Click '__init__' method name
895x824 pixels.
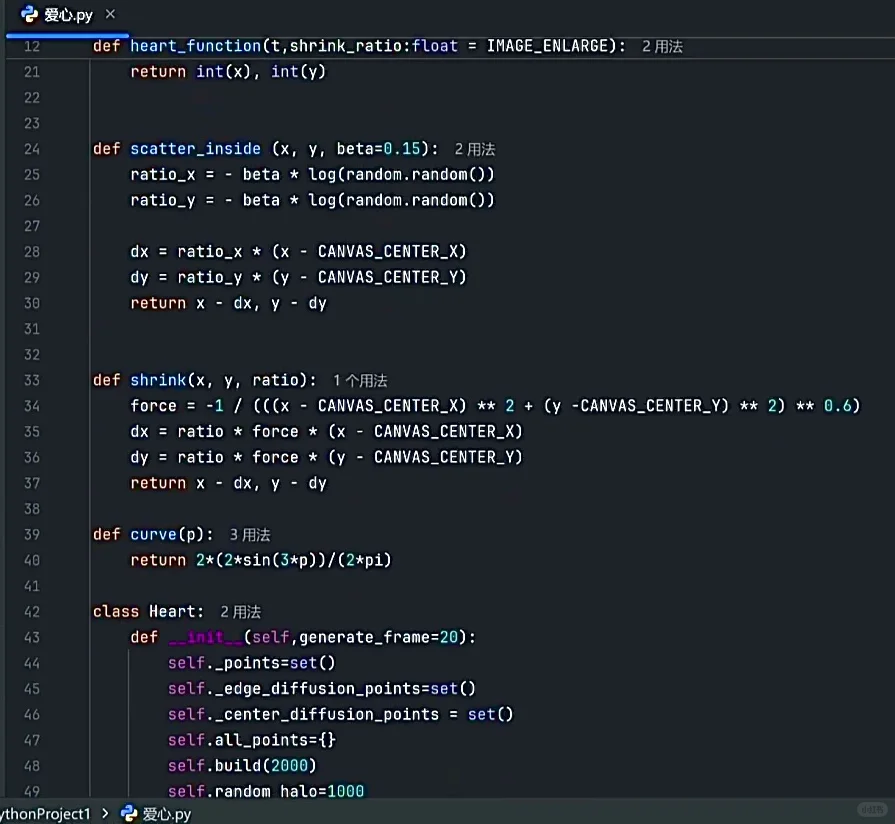pos(205,637)
